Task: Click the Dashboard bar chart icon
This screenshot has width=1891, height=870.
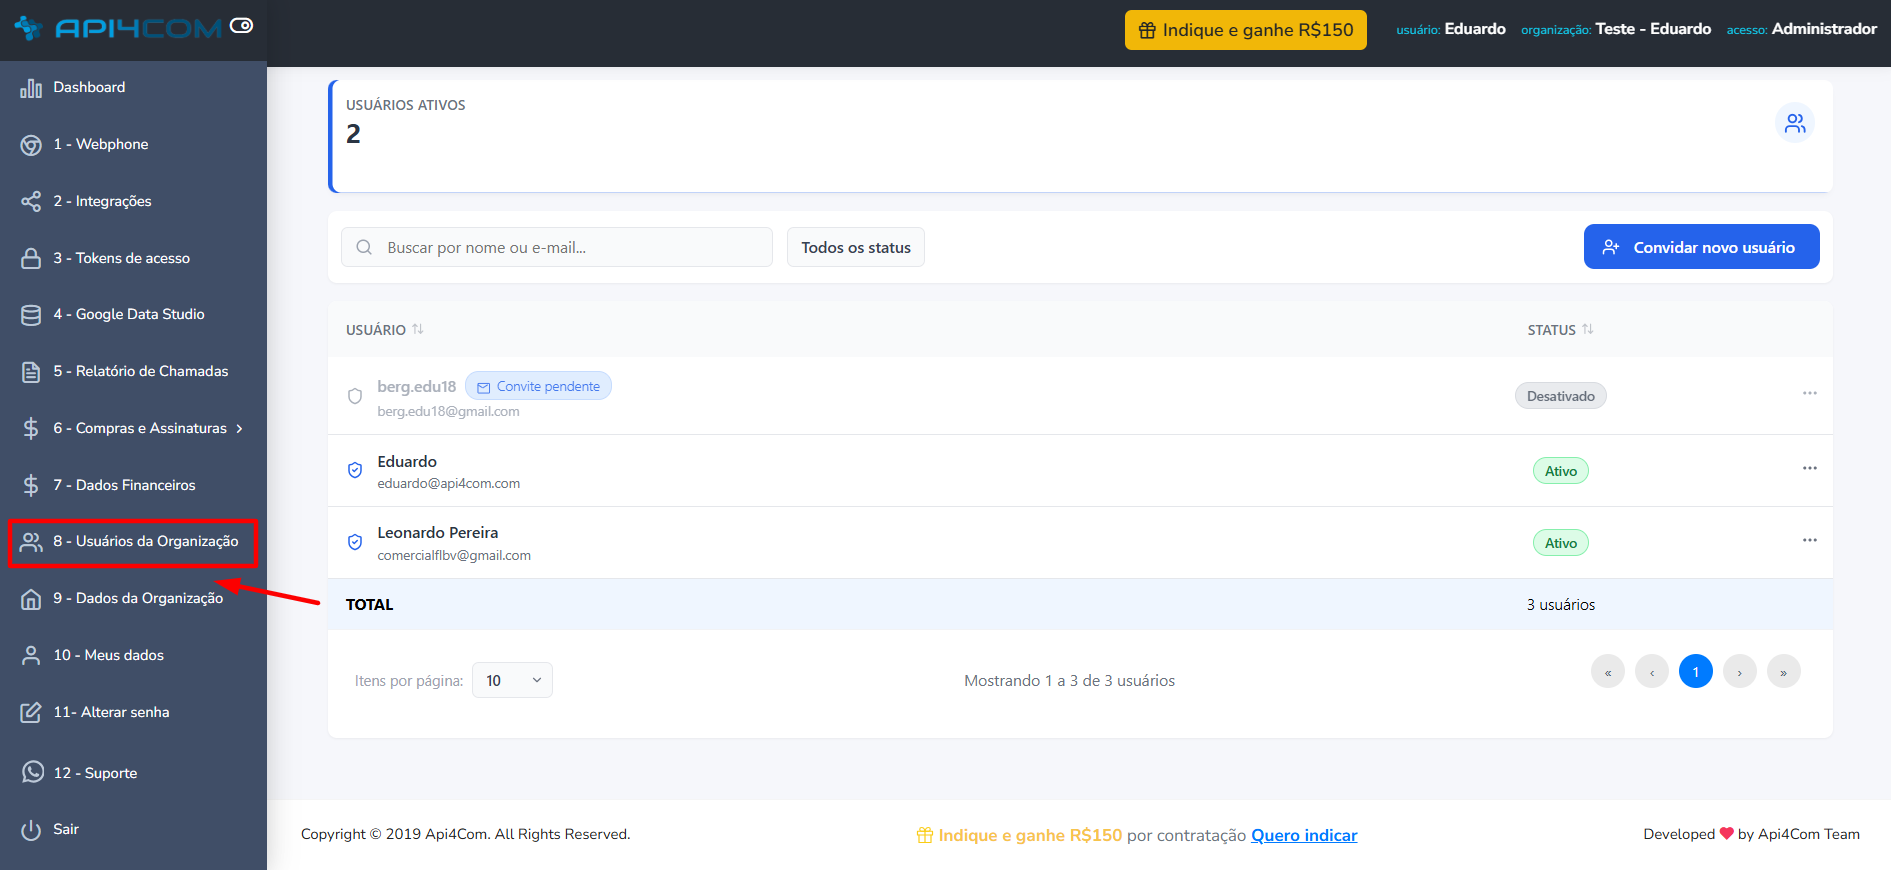Action: coord(31,88)
